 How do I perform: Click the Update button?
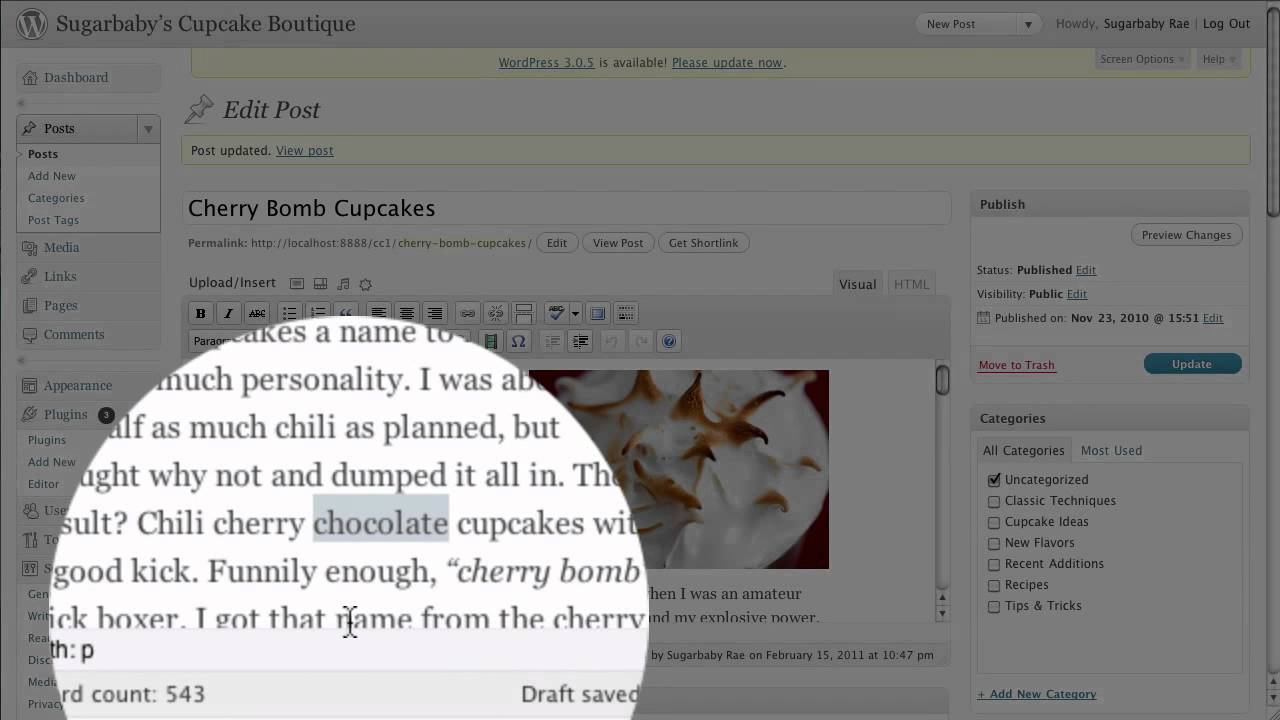[x=1192, y=364]
